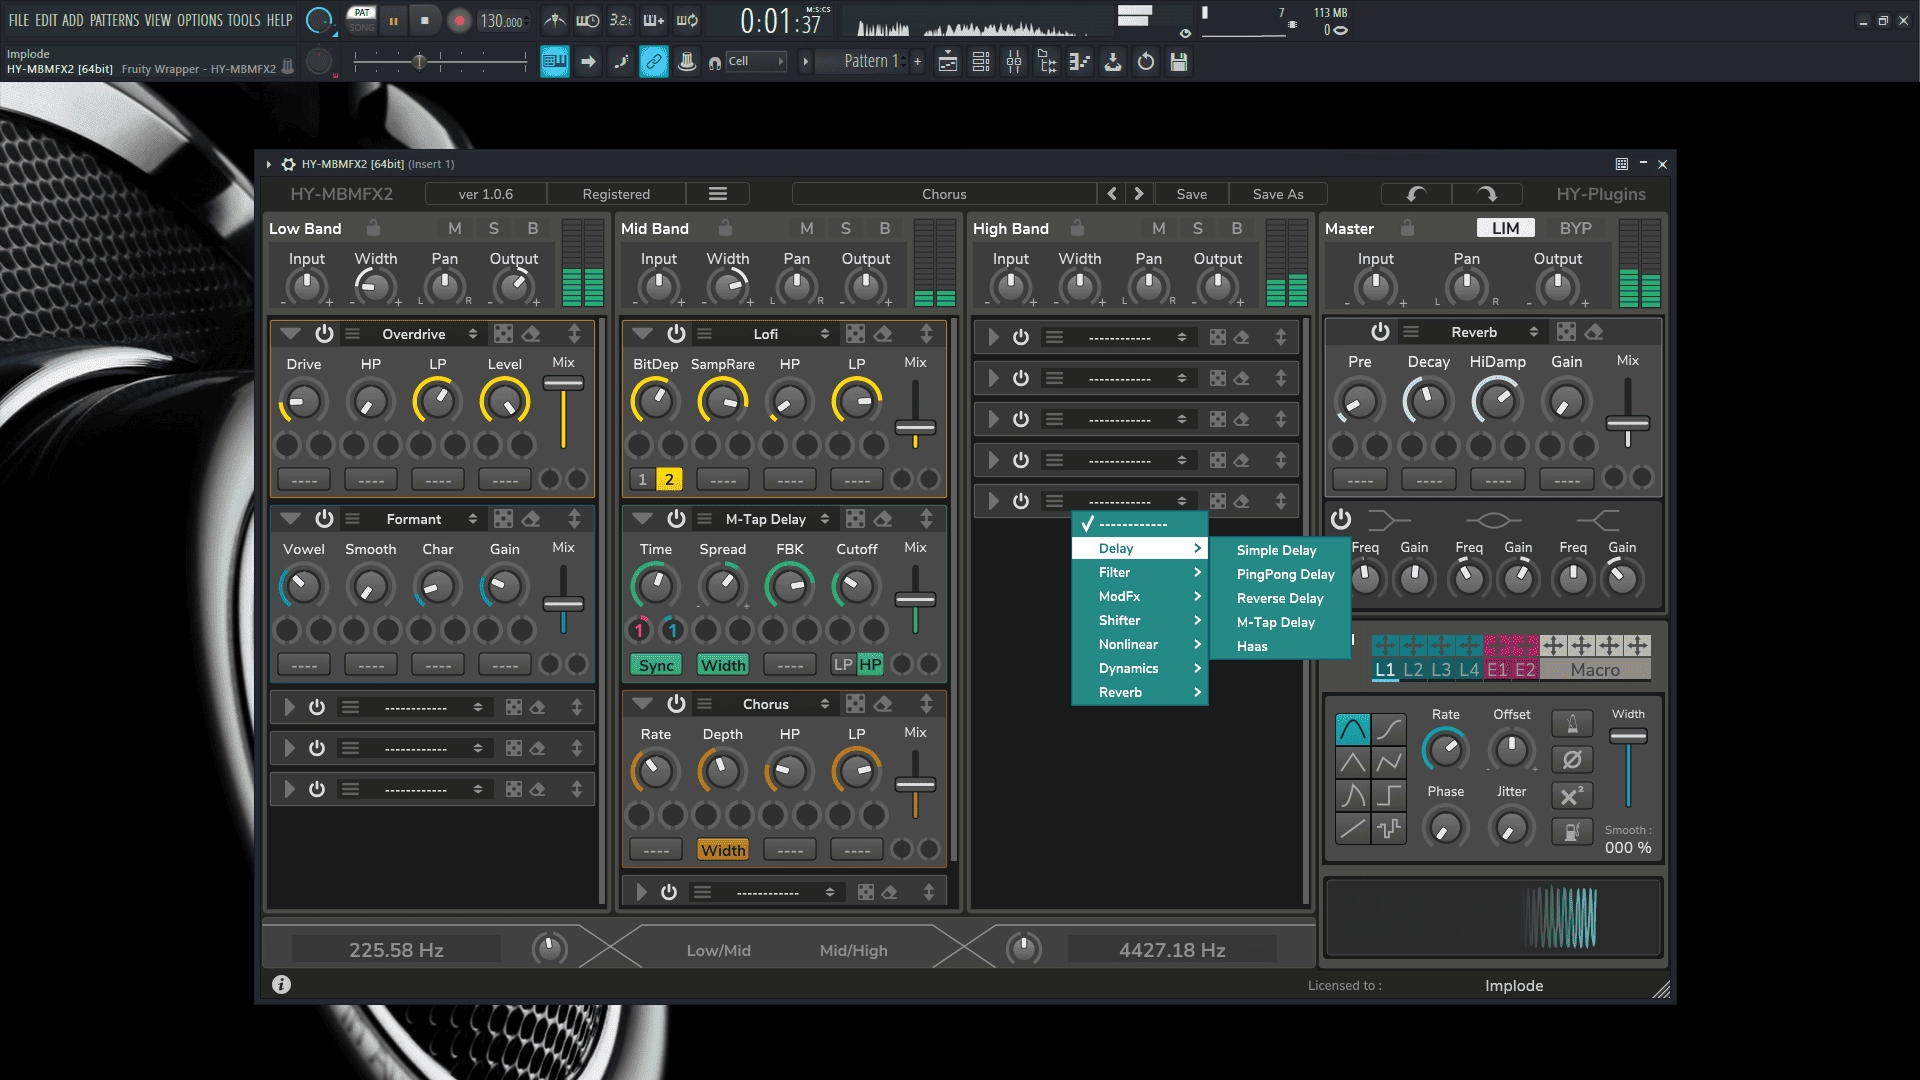
Task: Toggle Chorus effect power button
Action: [676, 704]
